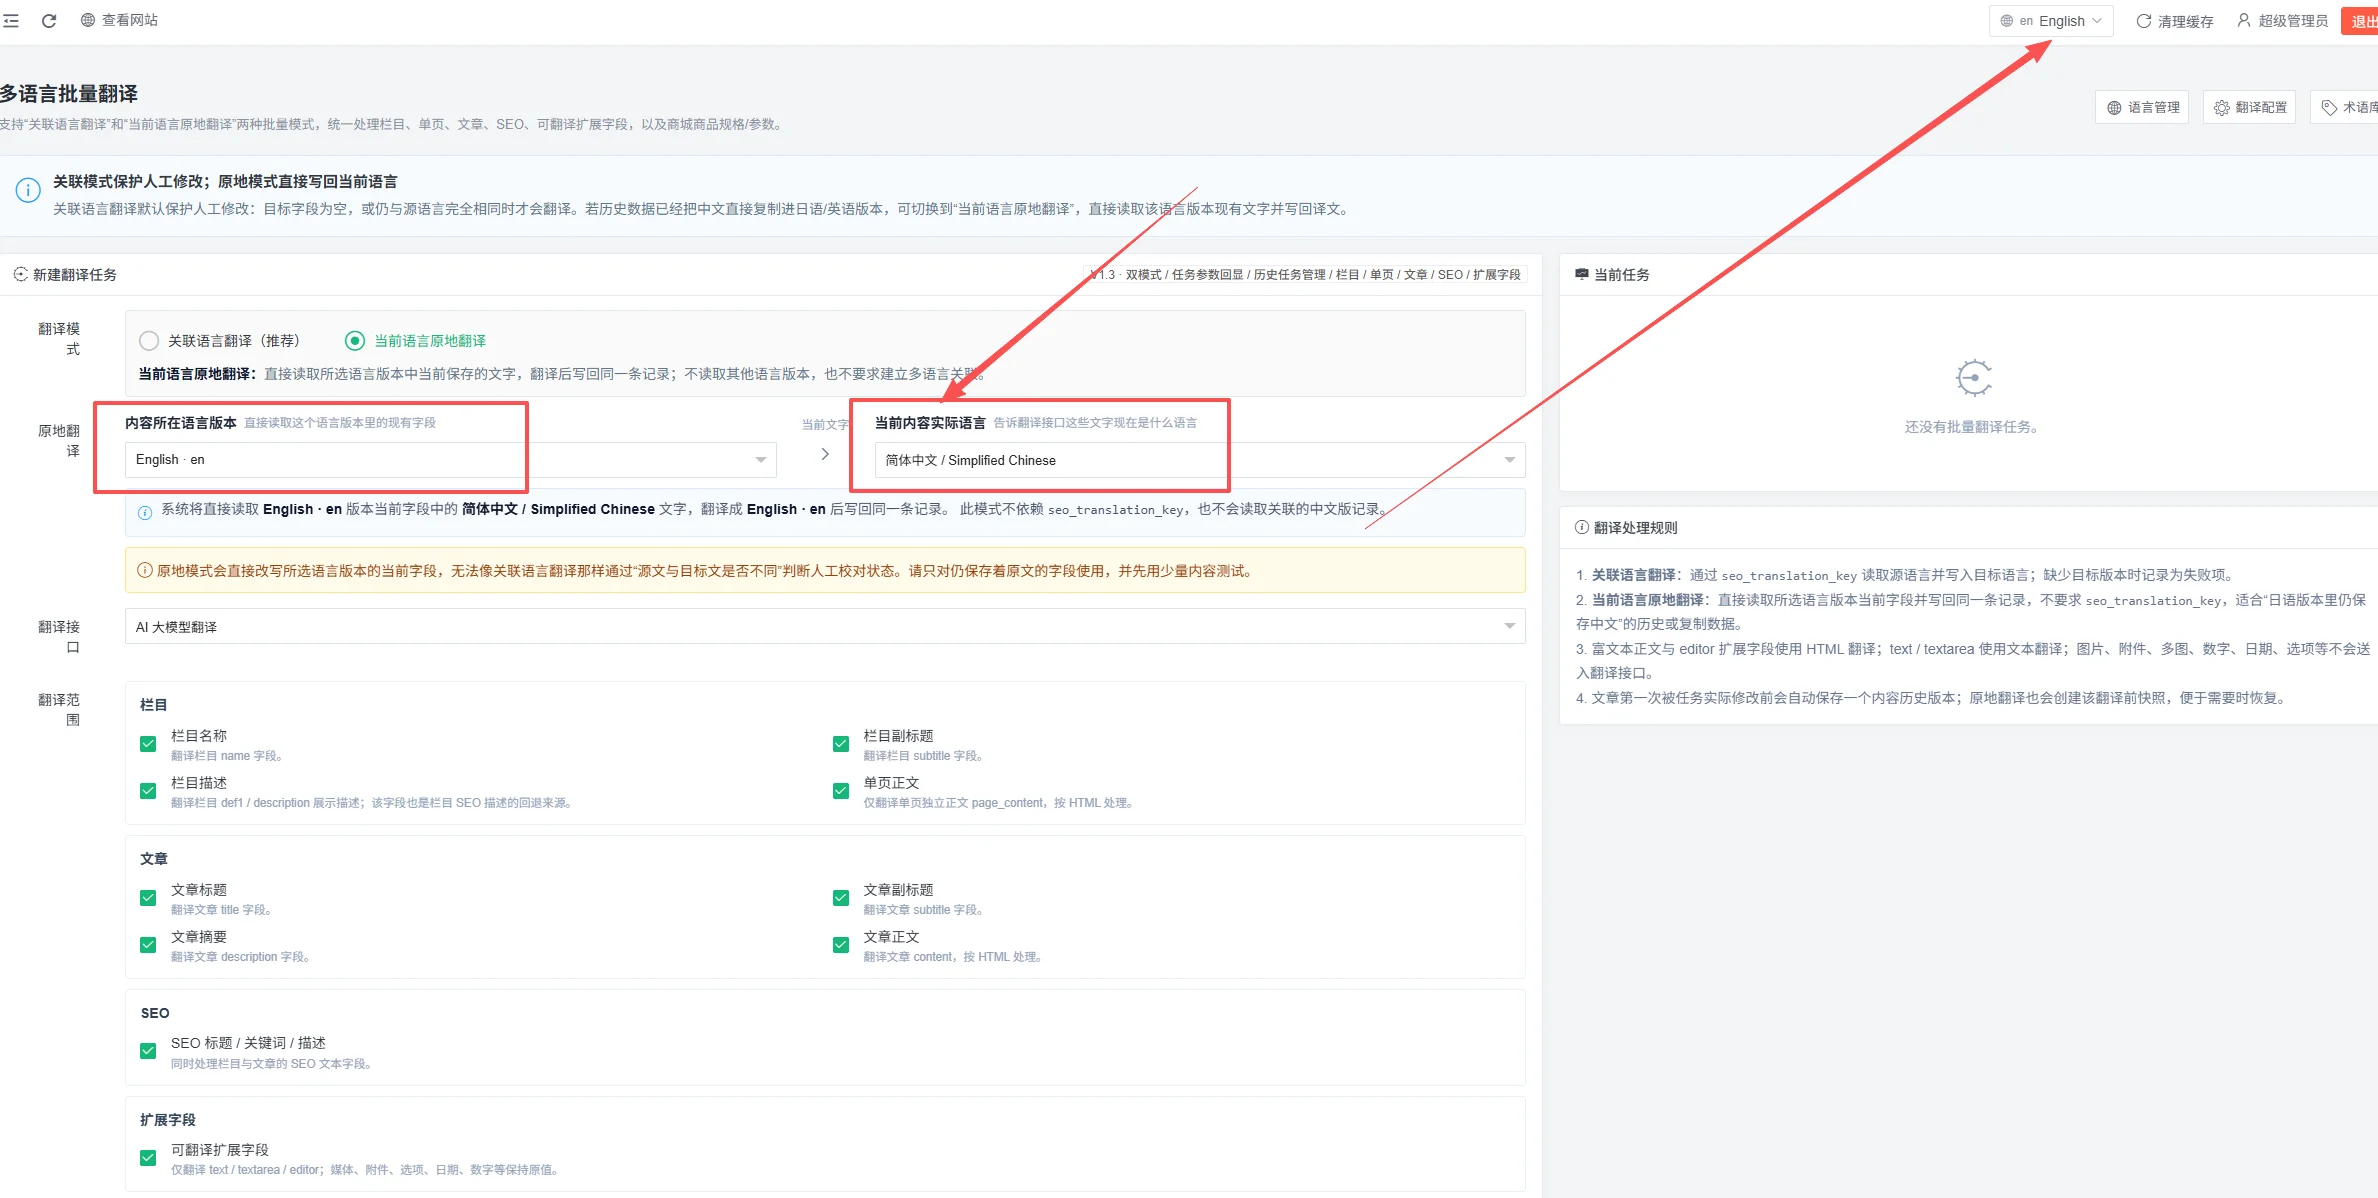This screenshot has height=1198, width=2378.
Task: Click the globe icon in 语言管理 button
Action: click(x=2114, y=107)
